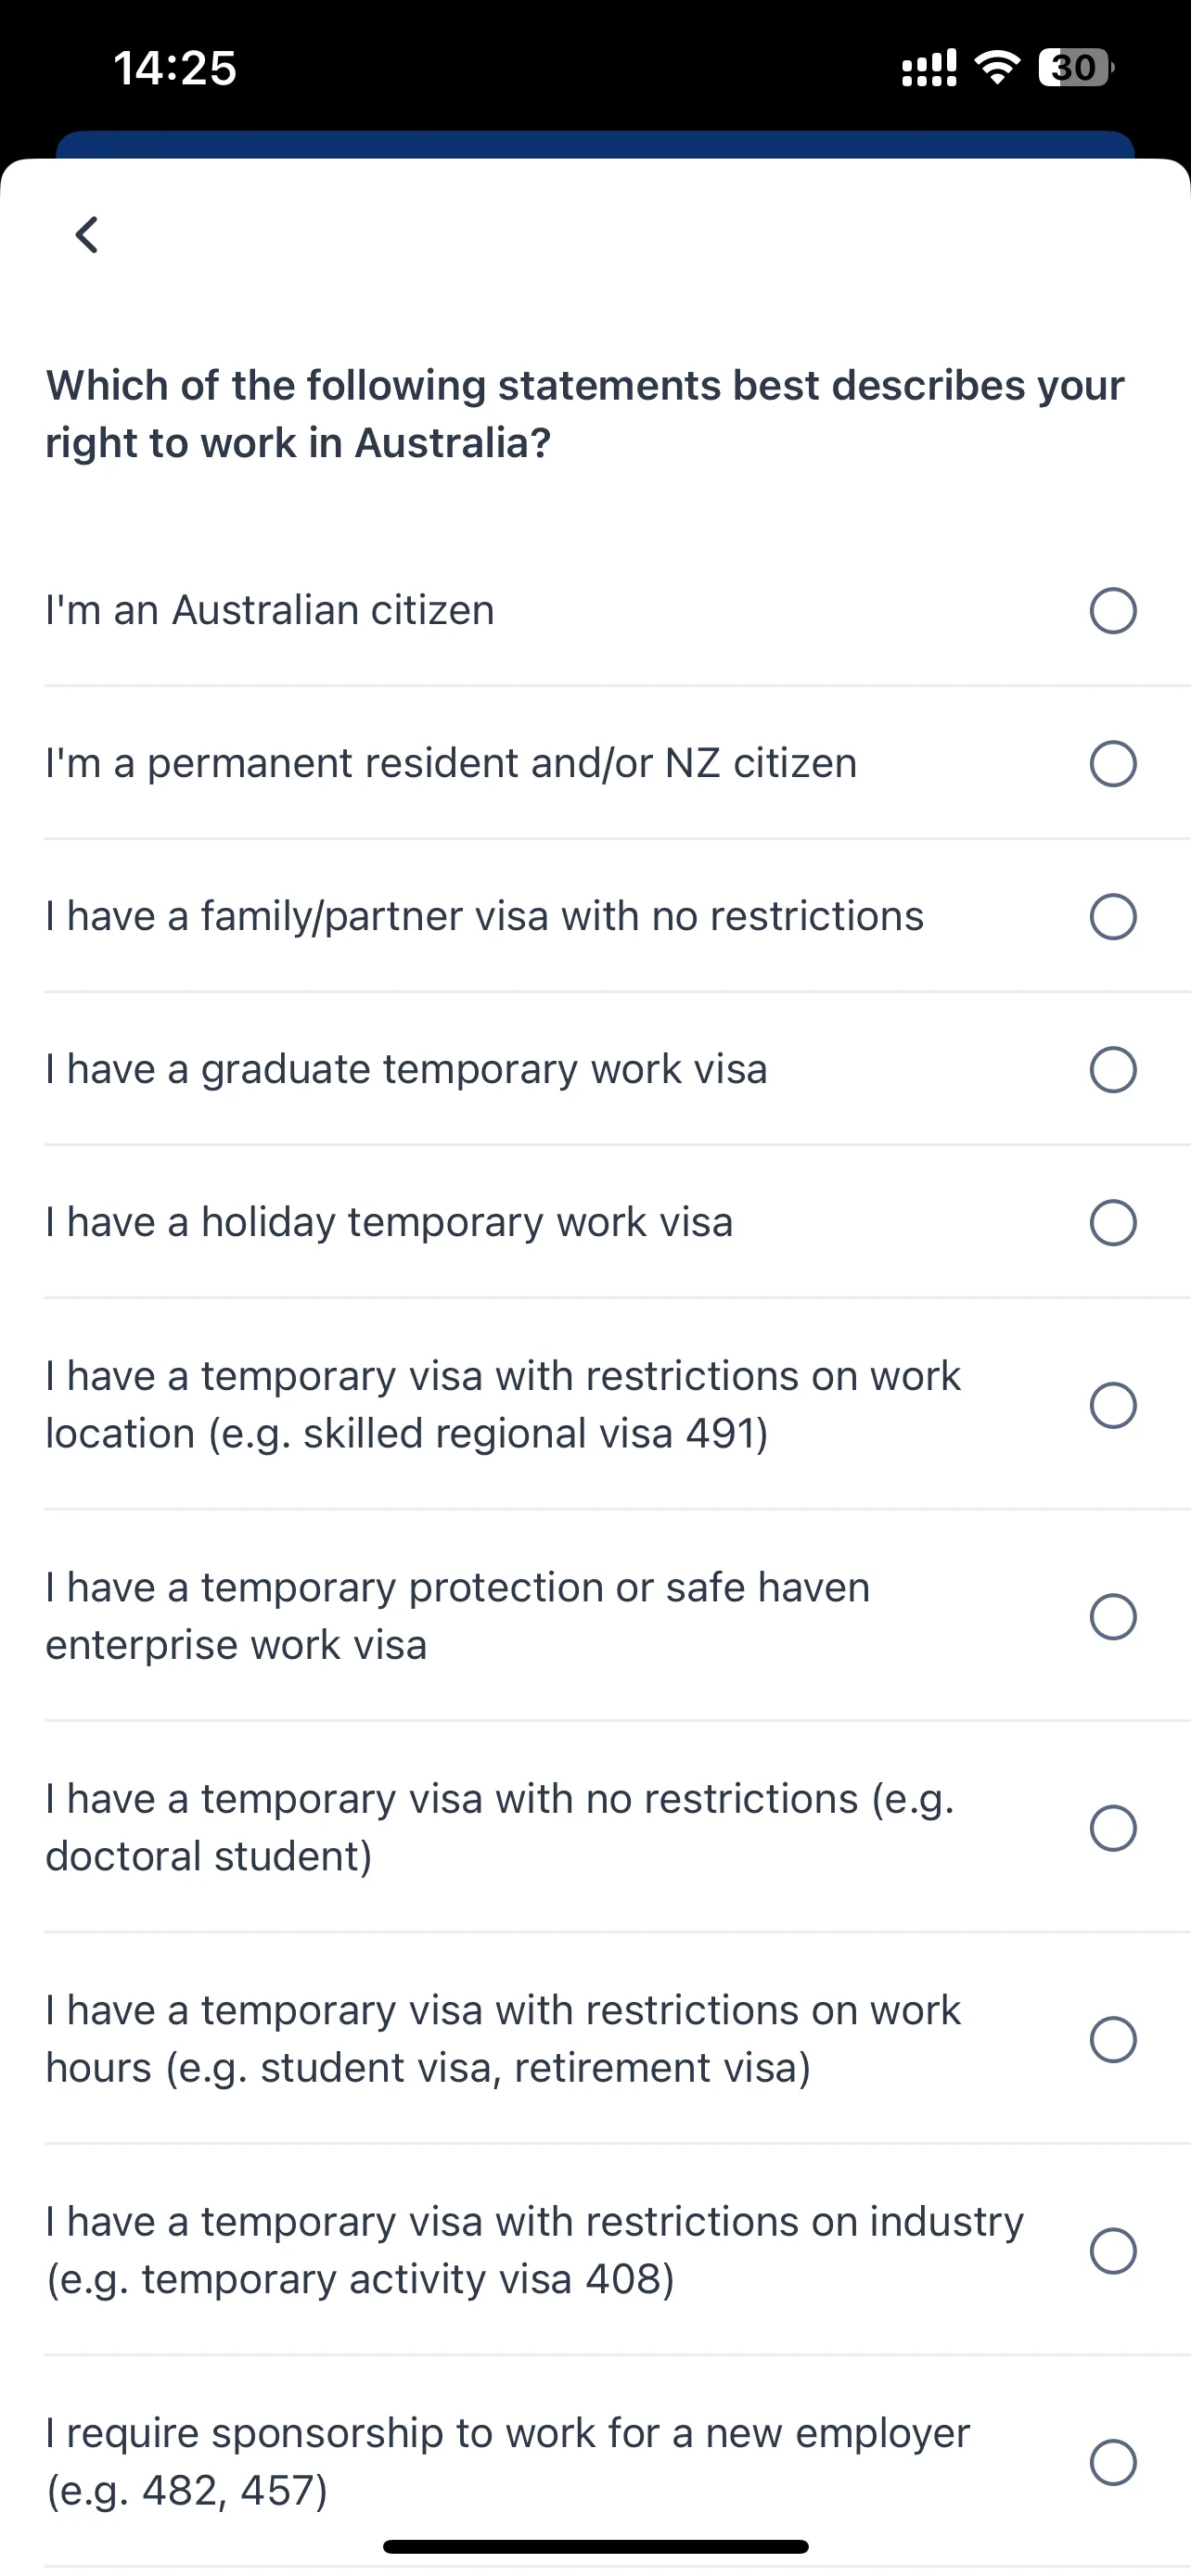Viewport: 1191px width, 2576px height.
Task: Tap the clock showing 14:25
Action: 175,68
